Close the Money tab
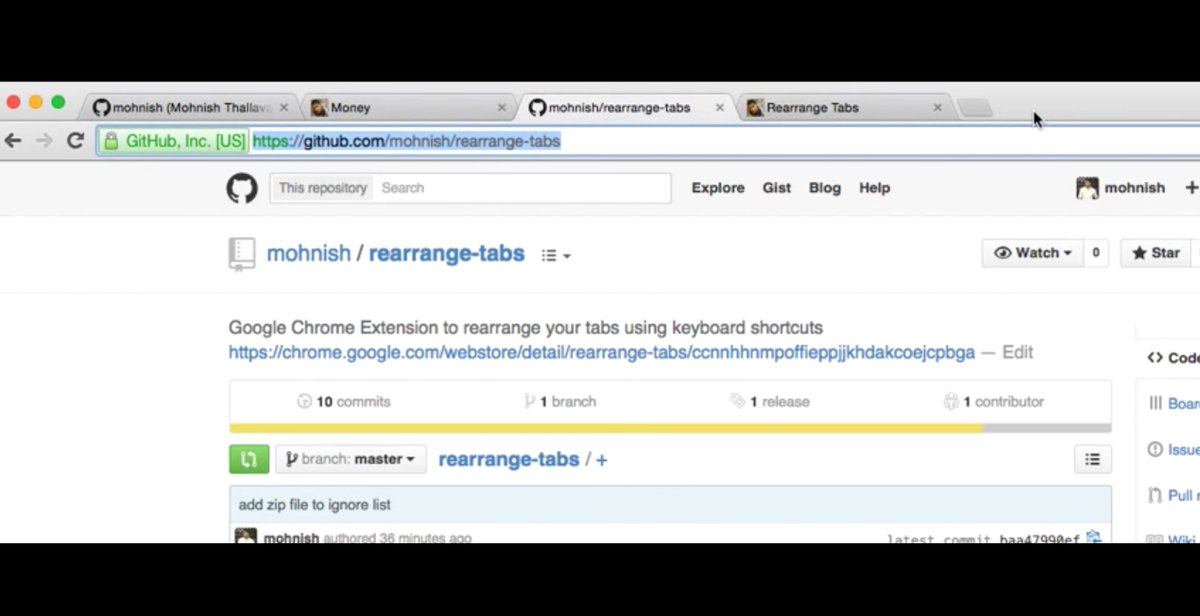1200x616 pixels. 502,108
